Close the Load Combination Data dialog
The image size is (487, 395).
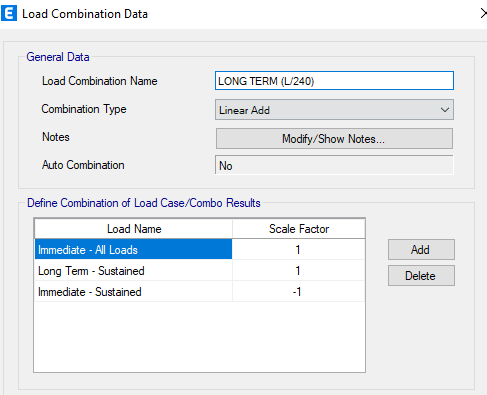(x=483, y=13)
